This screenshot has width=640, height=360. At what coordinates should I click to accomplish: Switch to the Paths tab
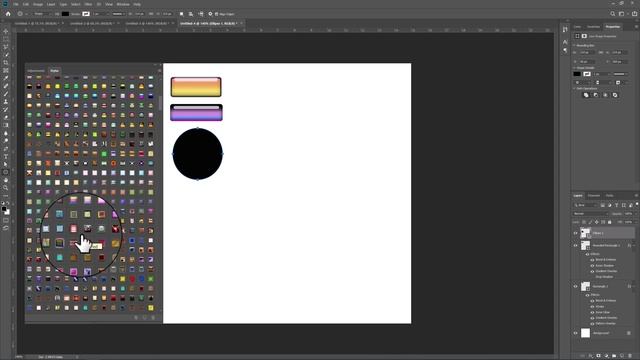coord(610,196)
